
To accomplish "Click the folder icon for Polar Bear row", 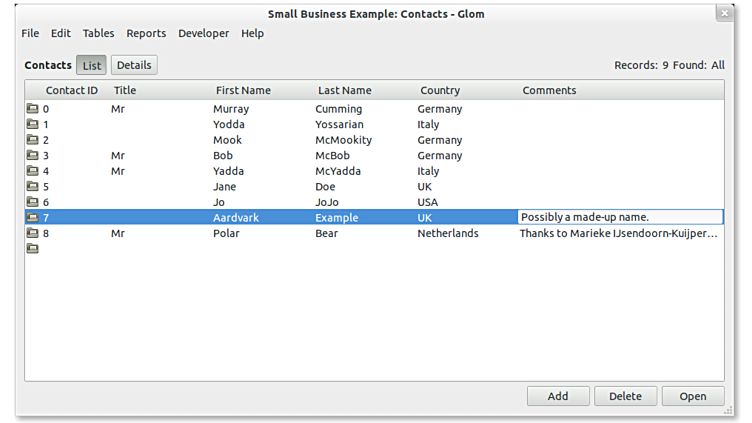I will coord(32,233).
